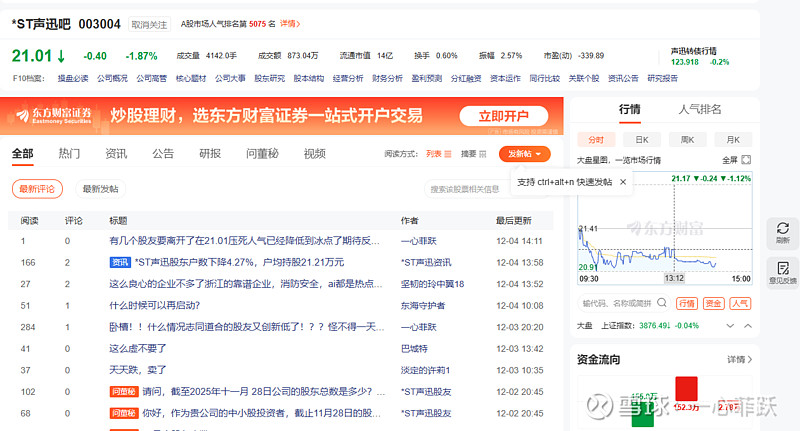This screenshot has height=431, width=800.
Task: Switch to the 人气排名 tab
Action: 699,109
